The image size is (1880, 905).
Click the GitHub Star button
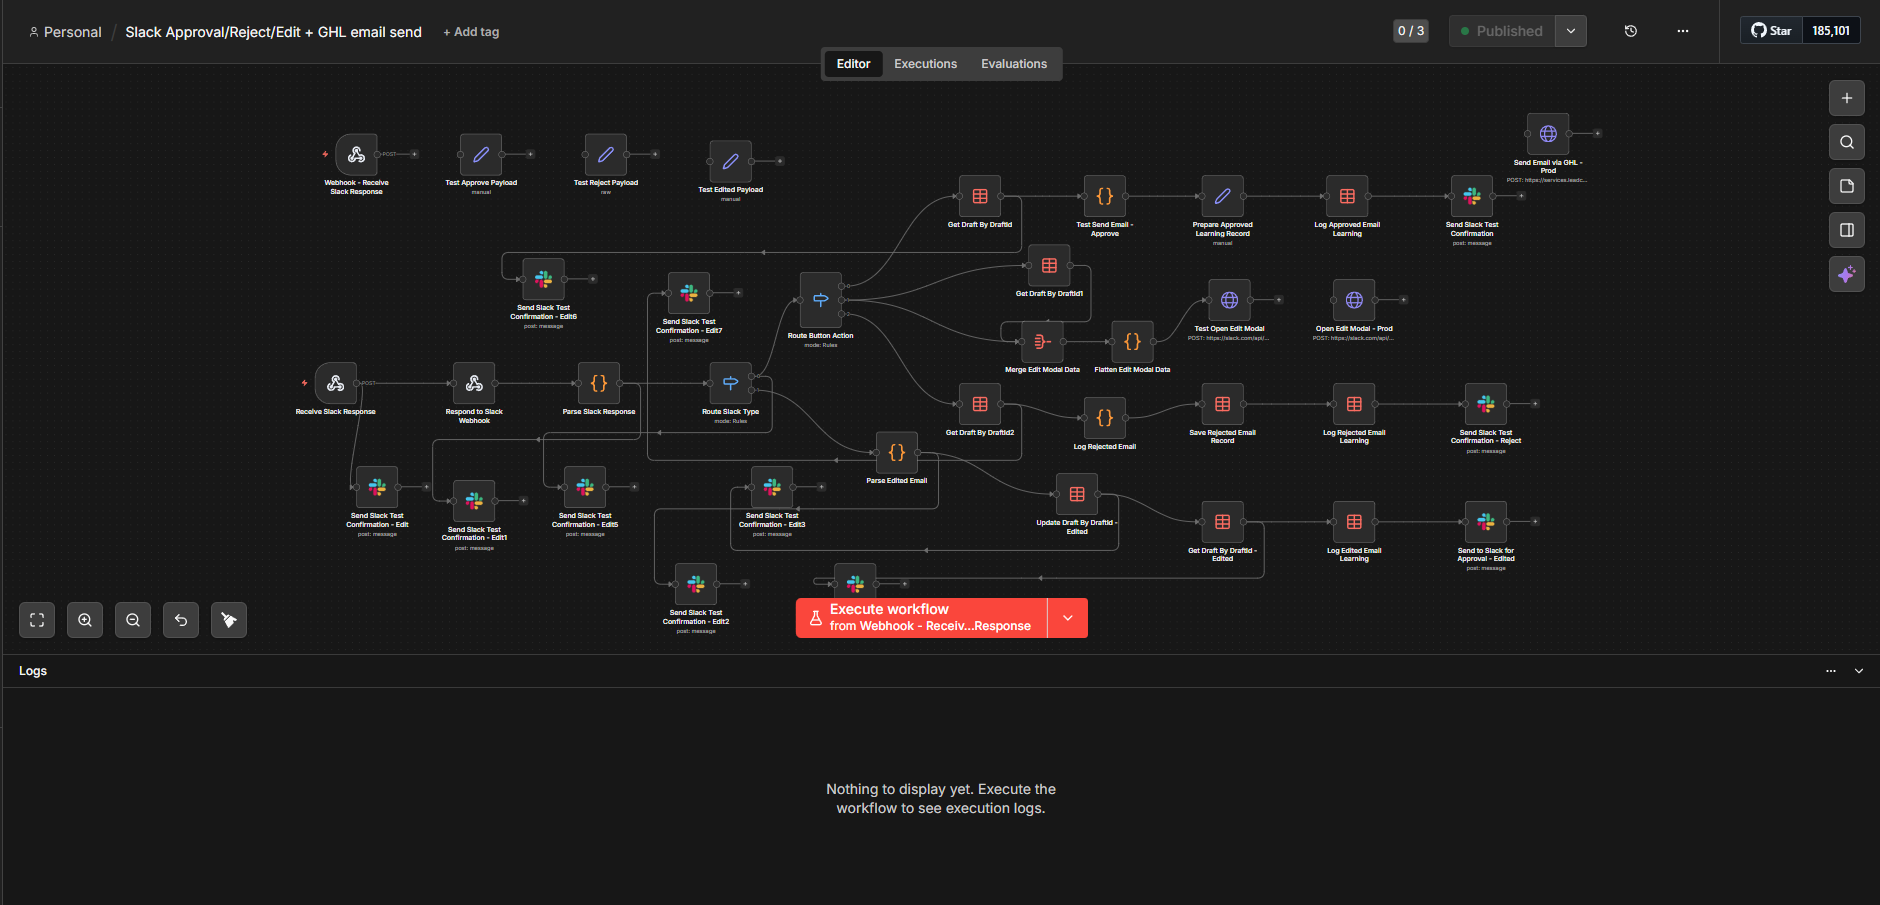(x=1771, y=31)
